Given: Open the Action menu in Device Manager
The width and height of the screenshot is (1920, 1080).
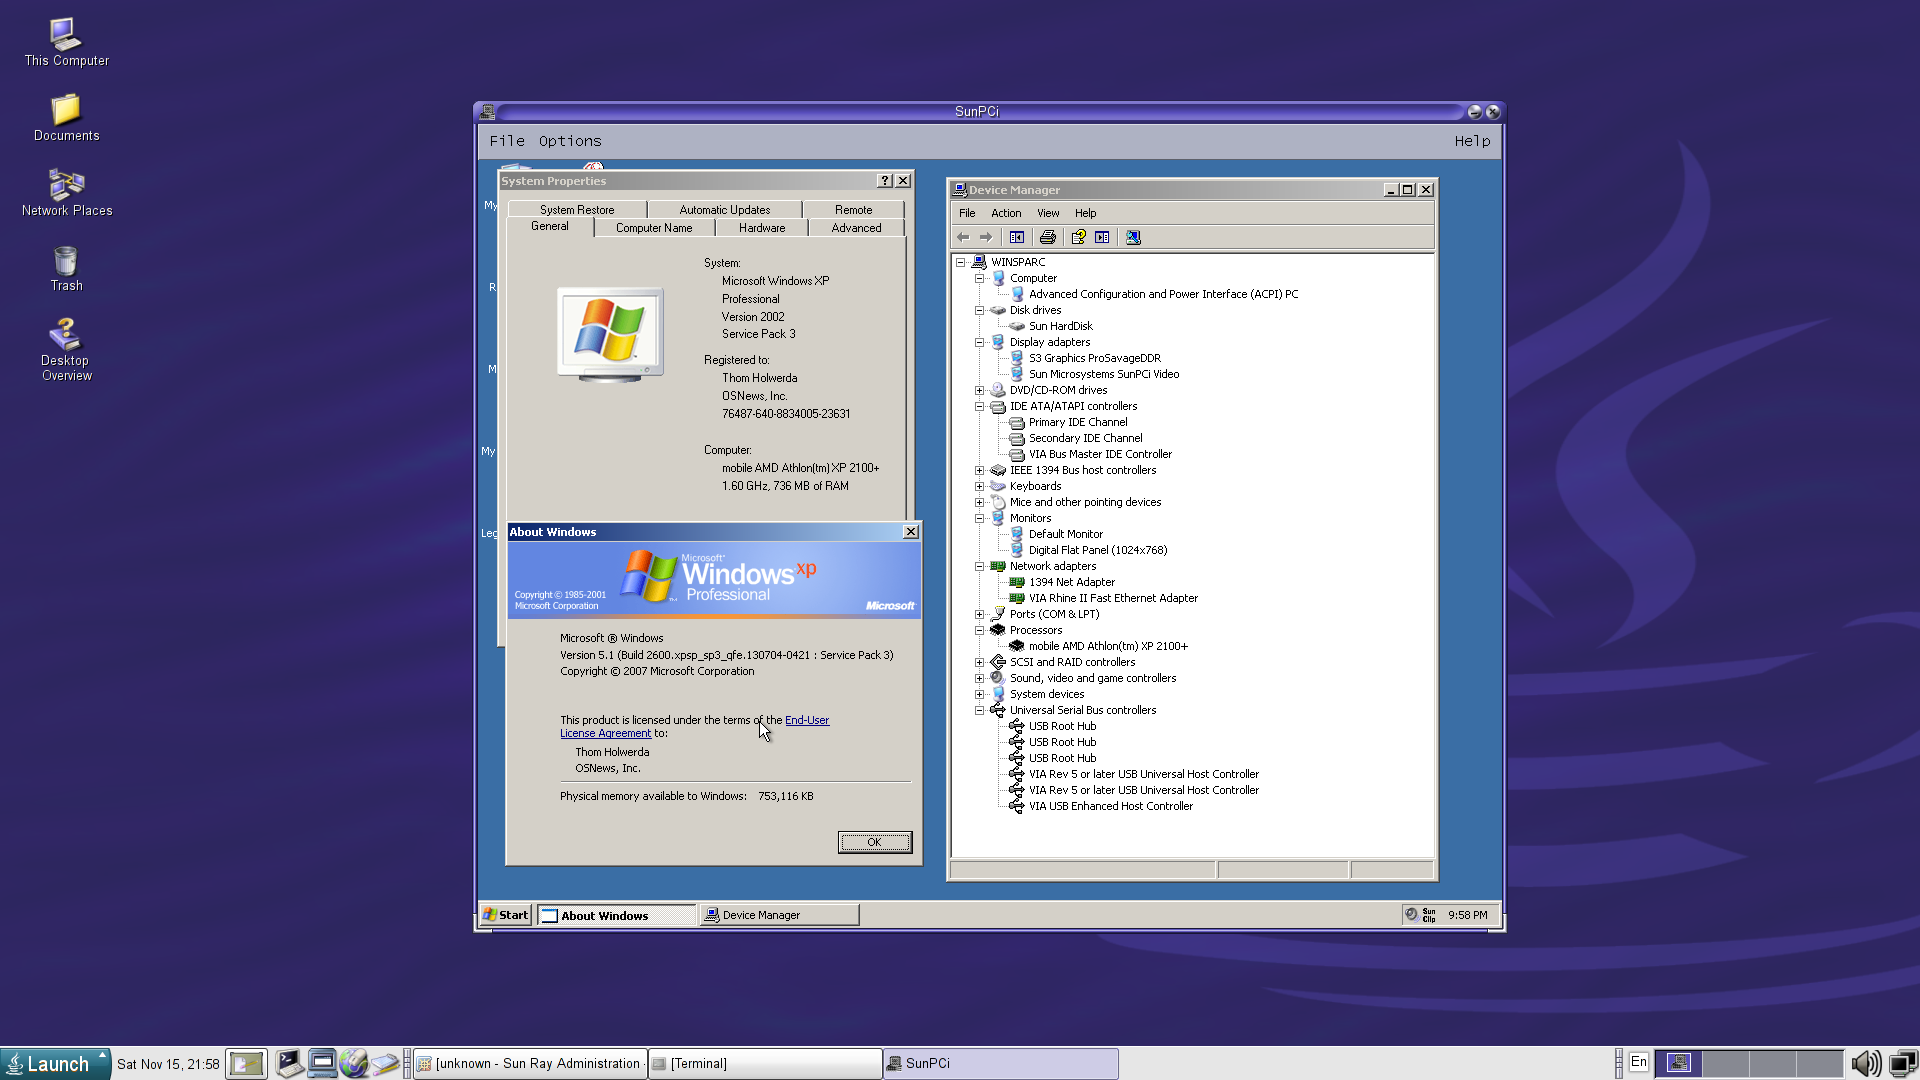Looking at the screenshot, I should pyautogui.click(x=1005, y=213).
